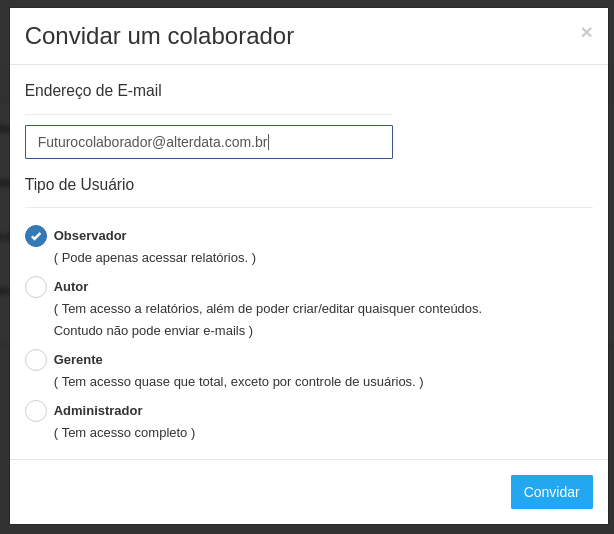Click the email address input field
The height and width of the screenshot is (534, 614).
(208, 142)
